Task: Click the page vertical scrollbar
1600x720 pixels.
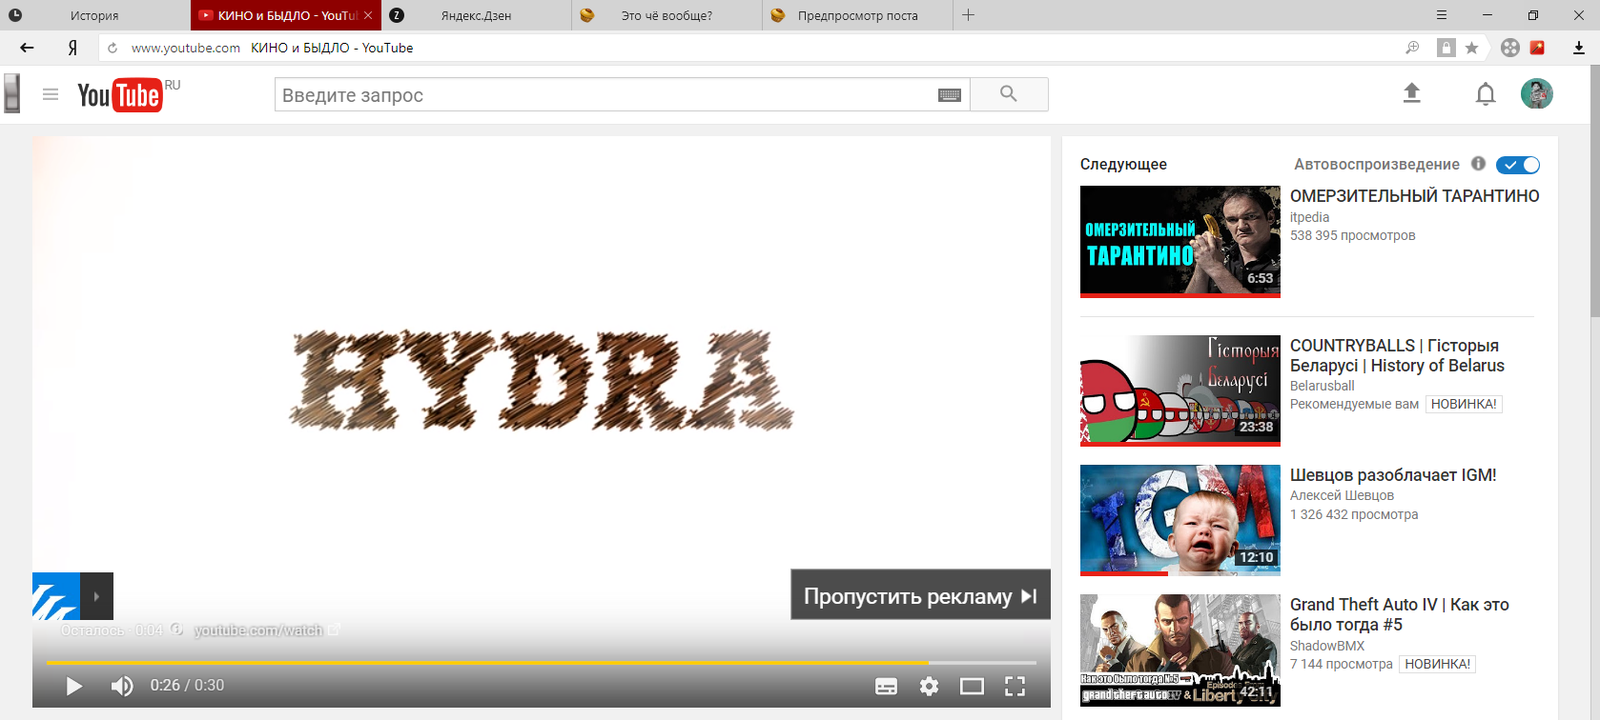Action: [x=1595, y=190]
